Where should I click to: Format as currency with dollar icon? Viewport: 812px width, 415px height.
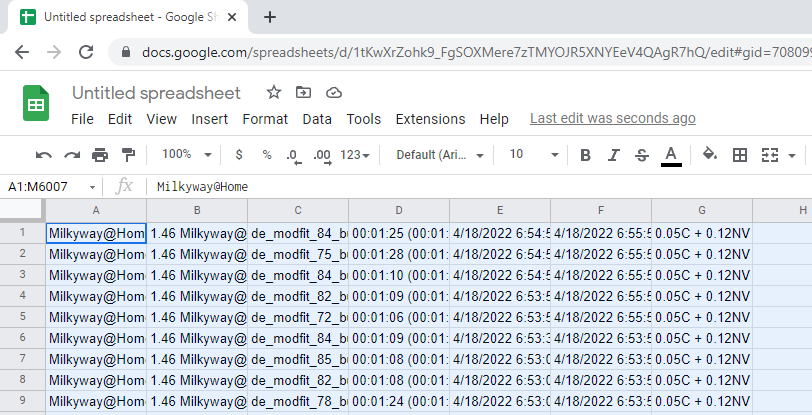click(x=239, y=154)
